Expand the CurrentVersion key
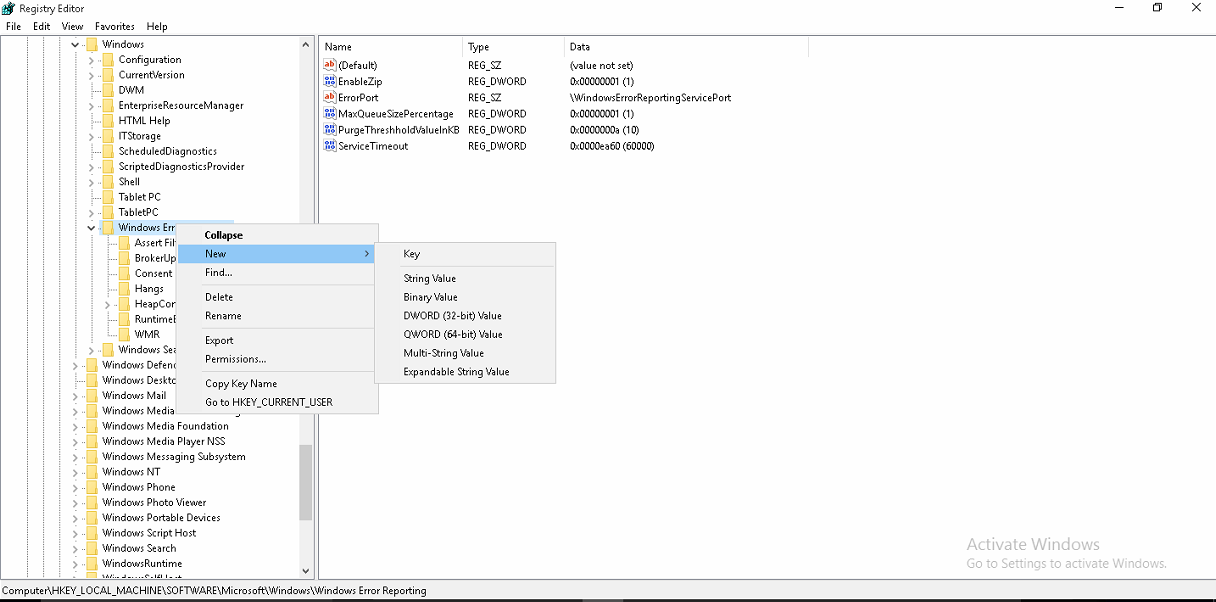This screenshot has height=602, width=1216. [91, 74]
